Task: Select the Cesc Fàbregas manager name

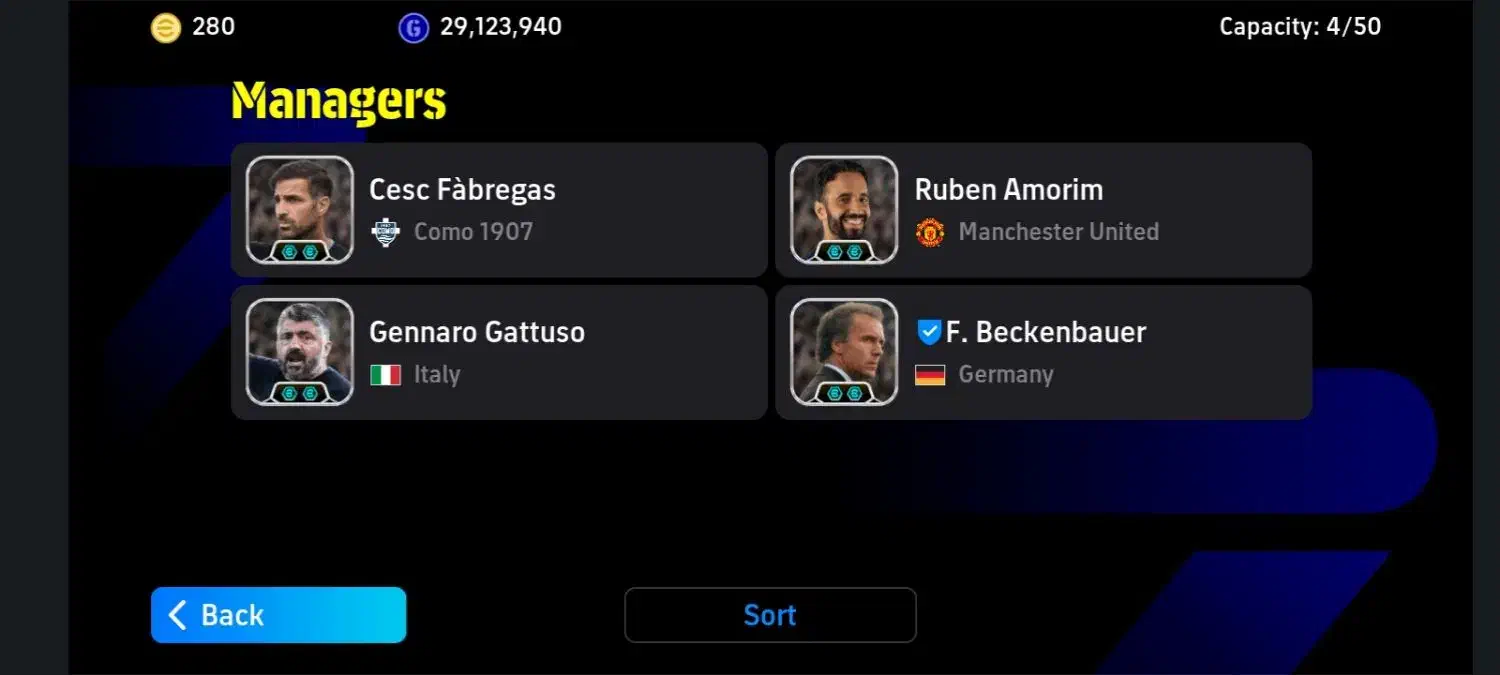Action: click(462, 190)
